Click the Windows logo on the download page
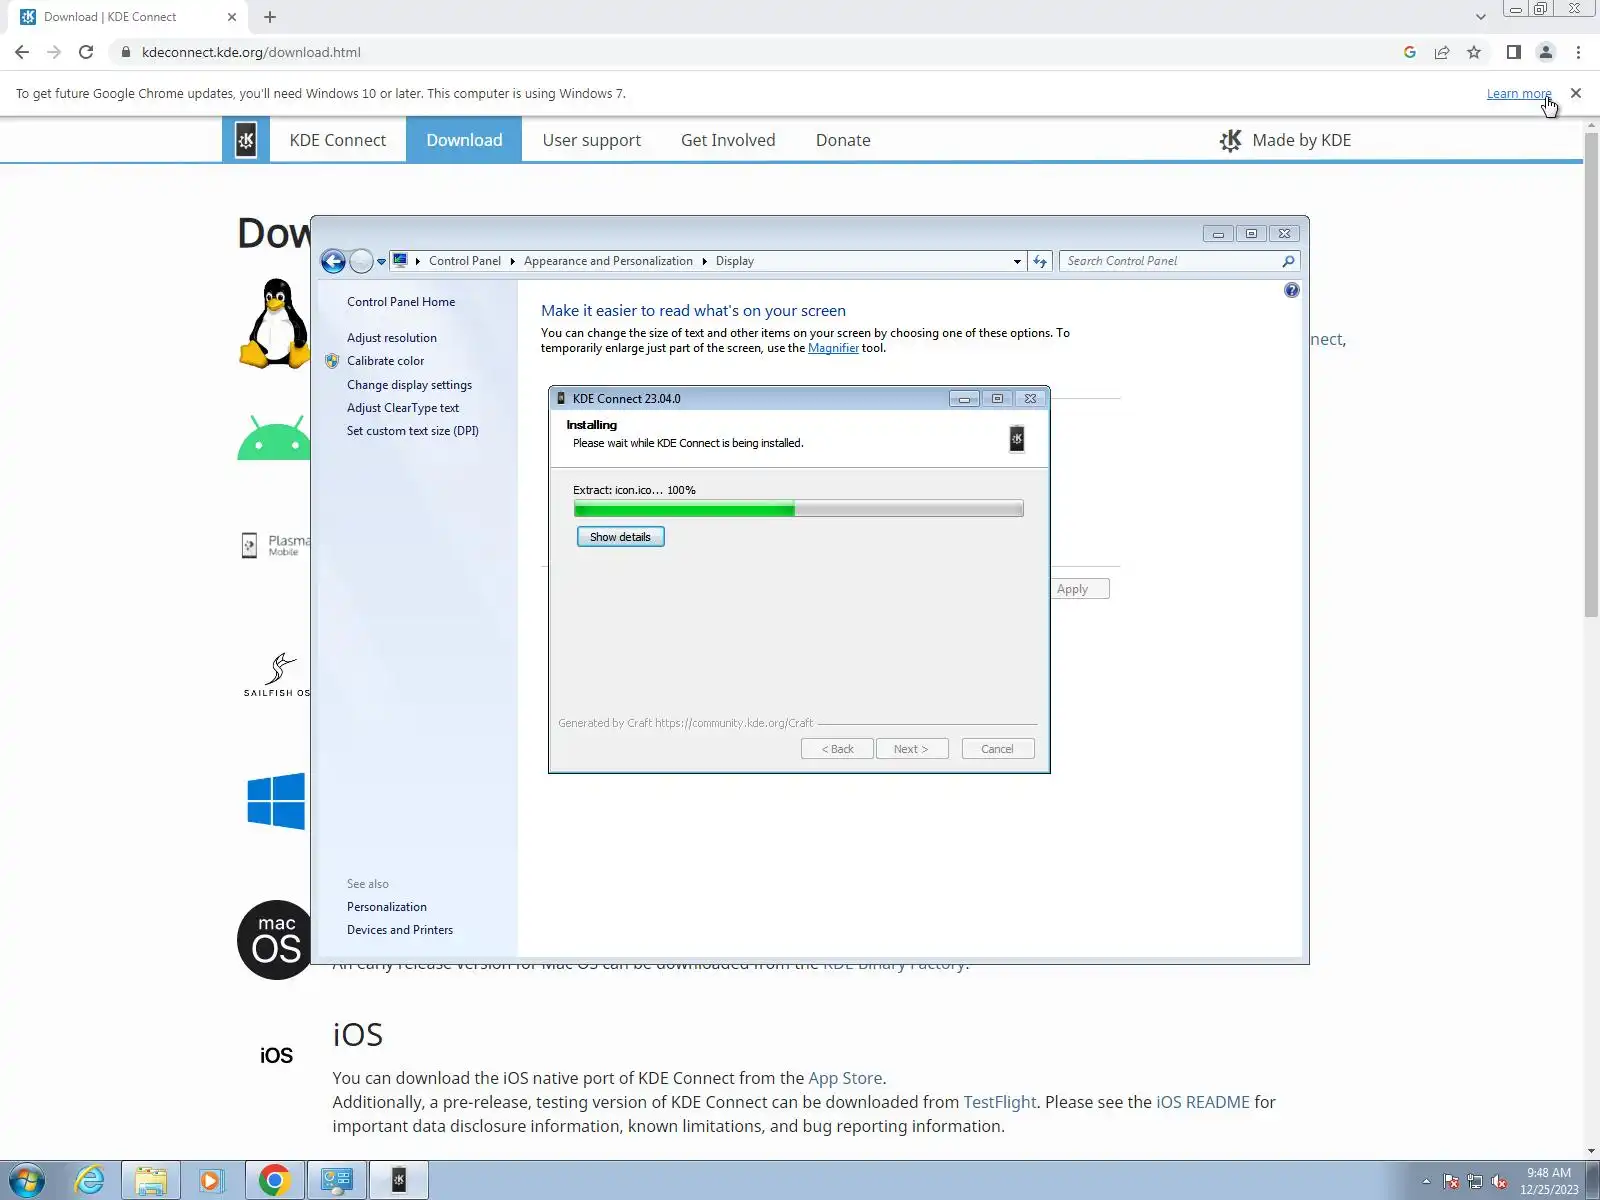The width and height of the screenshot is (1600, 1200). (276, 800)
